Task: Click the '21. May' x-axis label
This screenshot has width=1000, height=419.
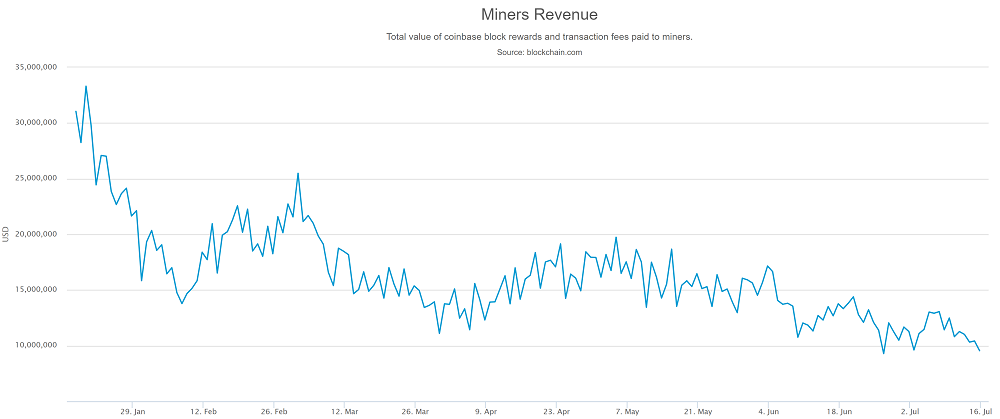Action: click(x=698, y=412)
